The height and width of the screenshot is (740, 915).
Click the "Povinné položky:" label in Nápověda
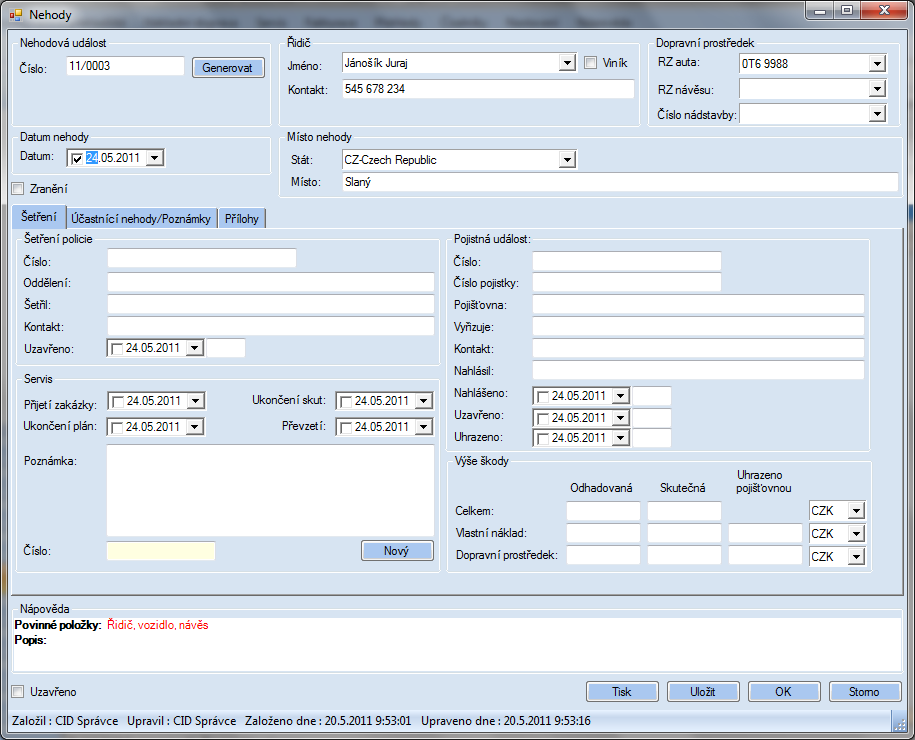coord(58,625)
